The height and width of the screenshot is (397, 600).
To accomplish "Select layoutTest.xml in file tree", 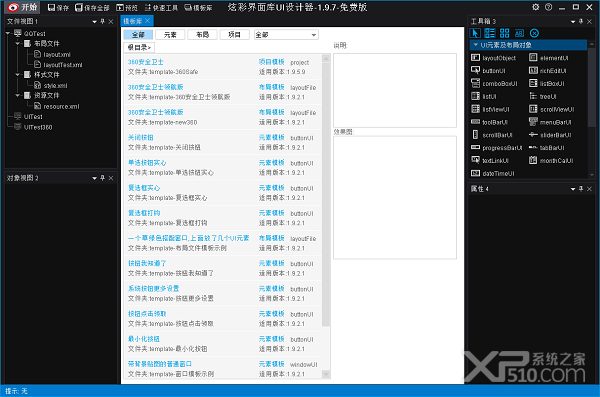I will pyautogui.click(x=58, y=65).
